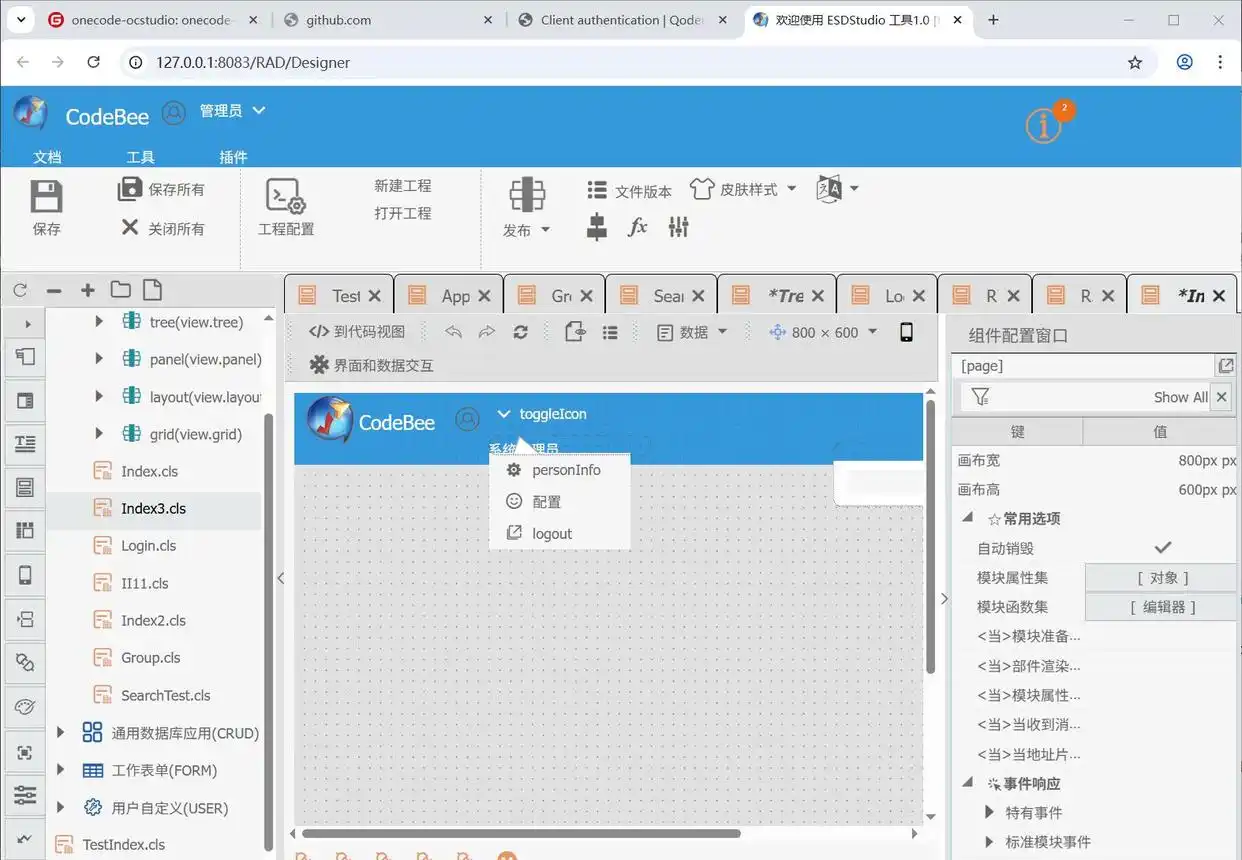Click 到代码视图 to switch to code view
Viewport: 1242px width, 860px height.
click(357, 332)
